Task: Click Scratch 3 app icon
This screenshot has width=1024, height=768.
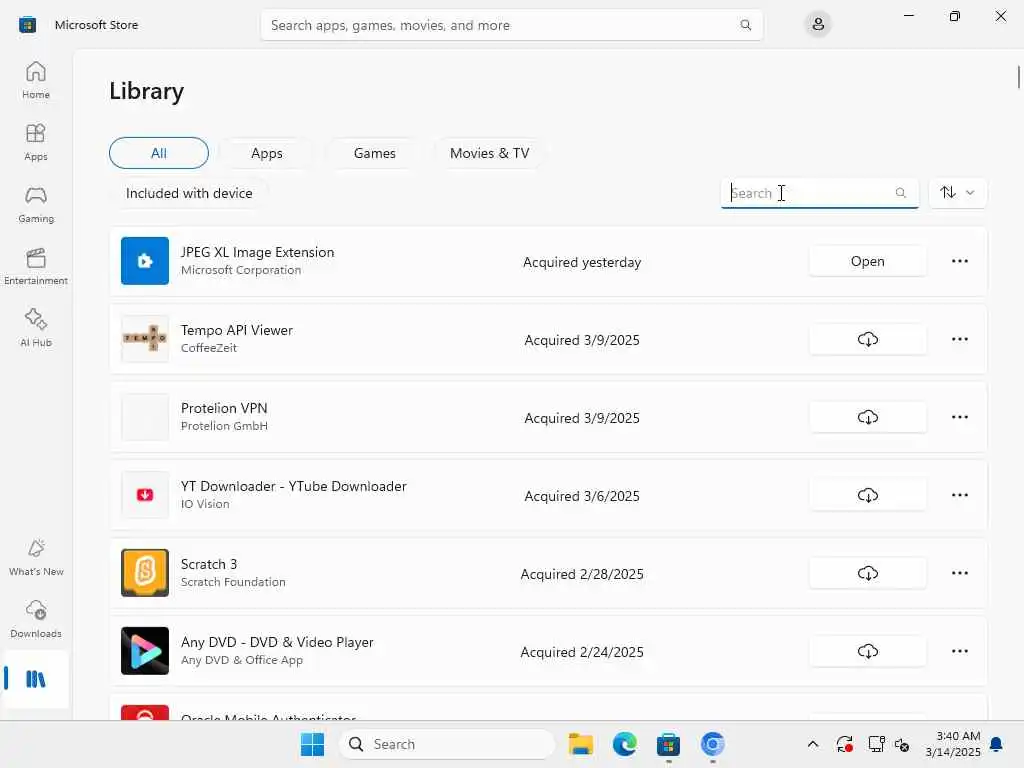Action: (x=145, y=573)
